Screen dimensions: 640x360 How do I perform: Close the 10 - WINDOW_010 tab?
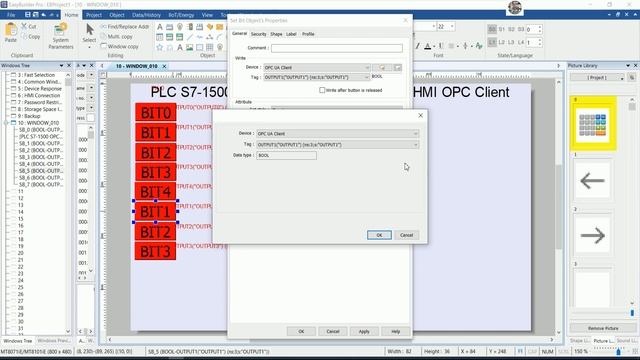[x=164, y=66]
